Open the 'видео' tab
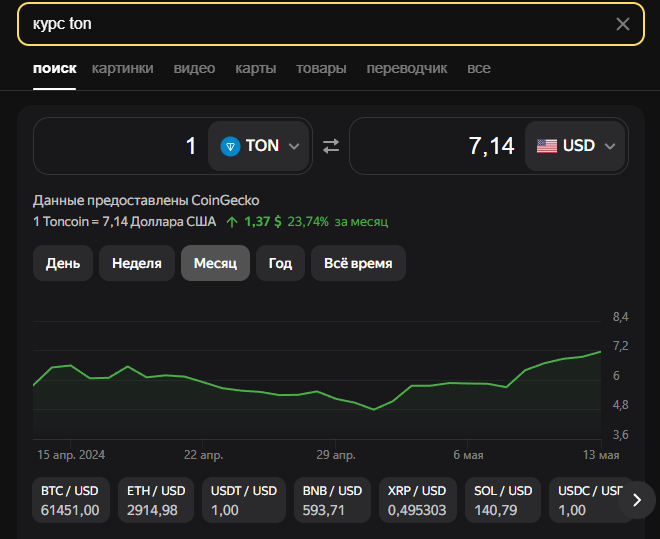Screen dimensions: 660x539 pos(194,68)
